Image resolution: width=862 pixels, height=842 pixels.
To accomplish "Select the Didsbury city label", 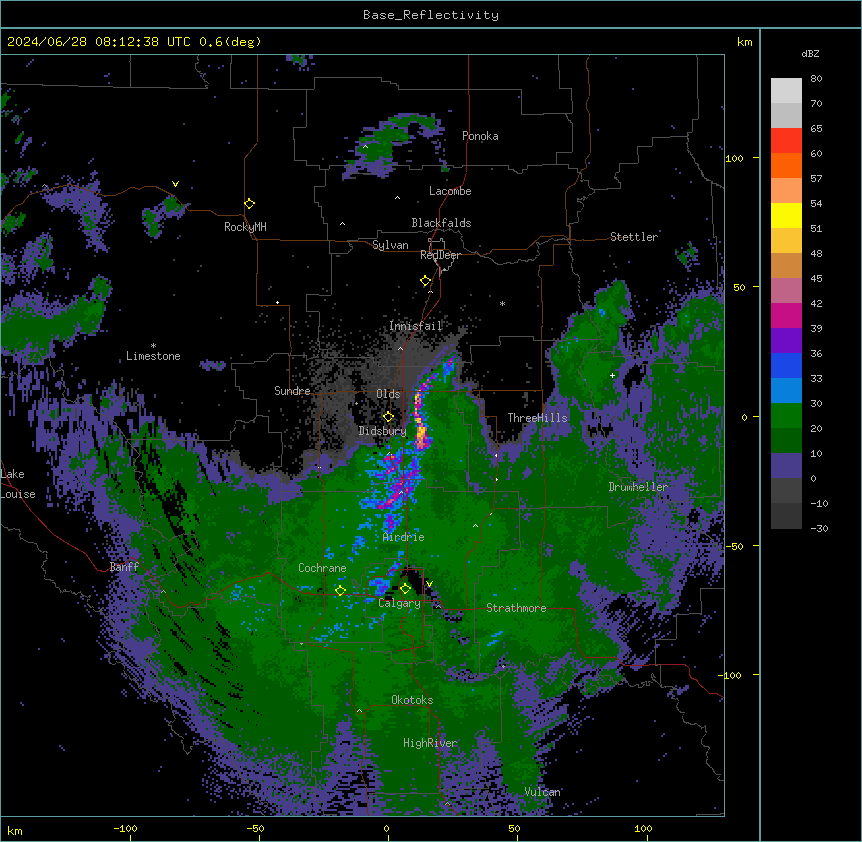I will pos(383,431).
